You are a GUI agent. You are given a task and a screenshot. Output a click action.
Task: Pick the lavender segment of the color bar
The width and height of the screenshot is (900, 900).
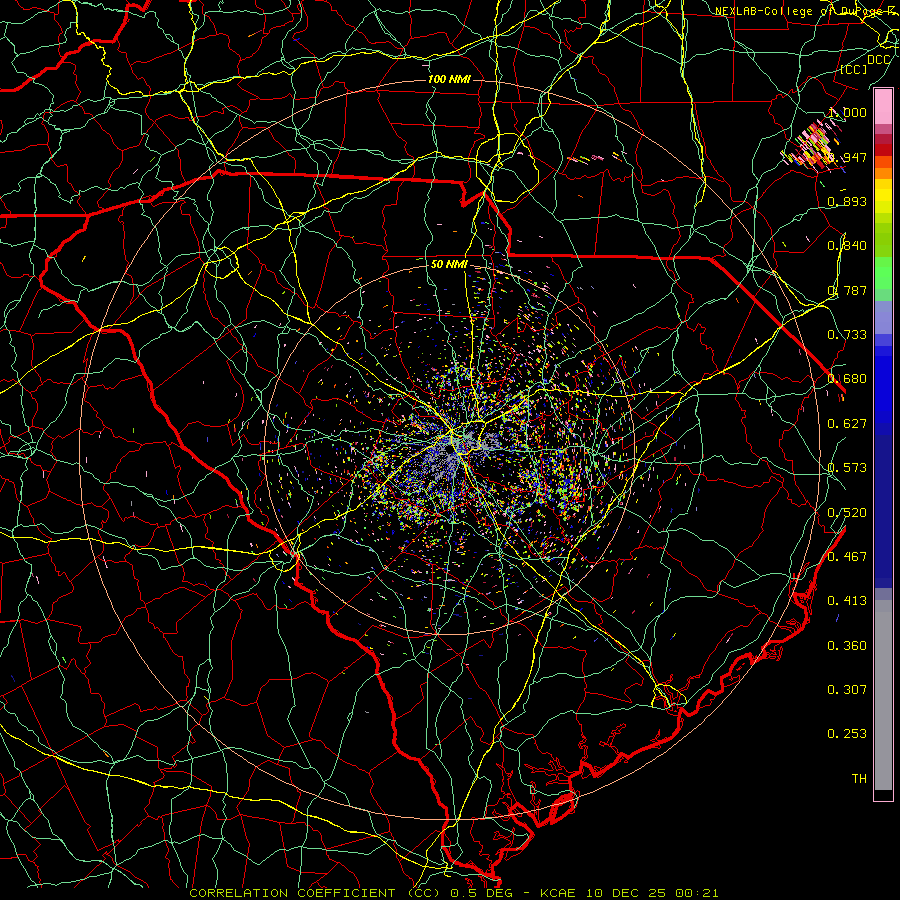tap(883, 317)
